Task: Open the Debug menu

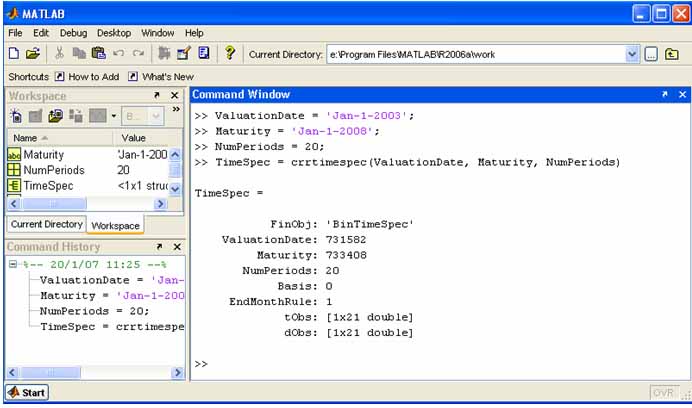Action: tap(73, 33)
